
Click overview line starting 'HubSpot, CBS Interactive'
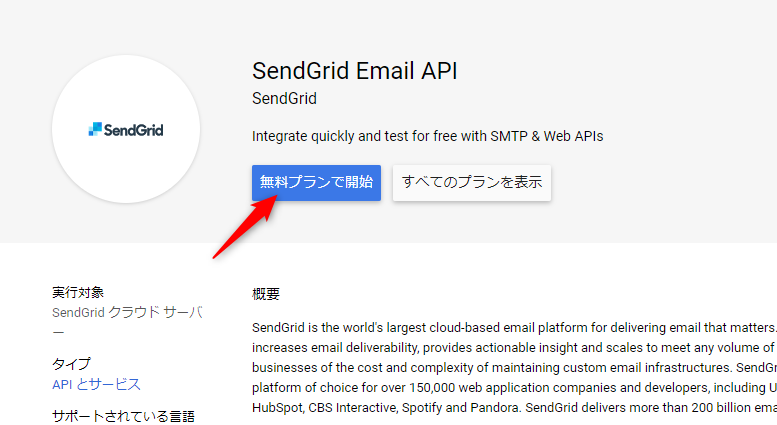coord(514,408)
